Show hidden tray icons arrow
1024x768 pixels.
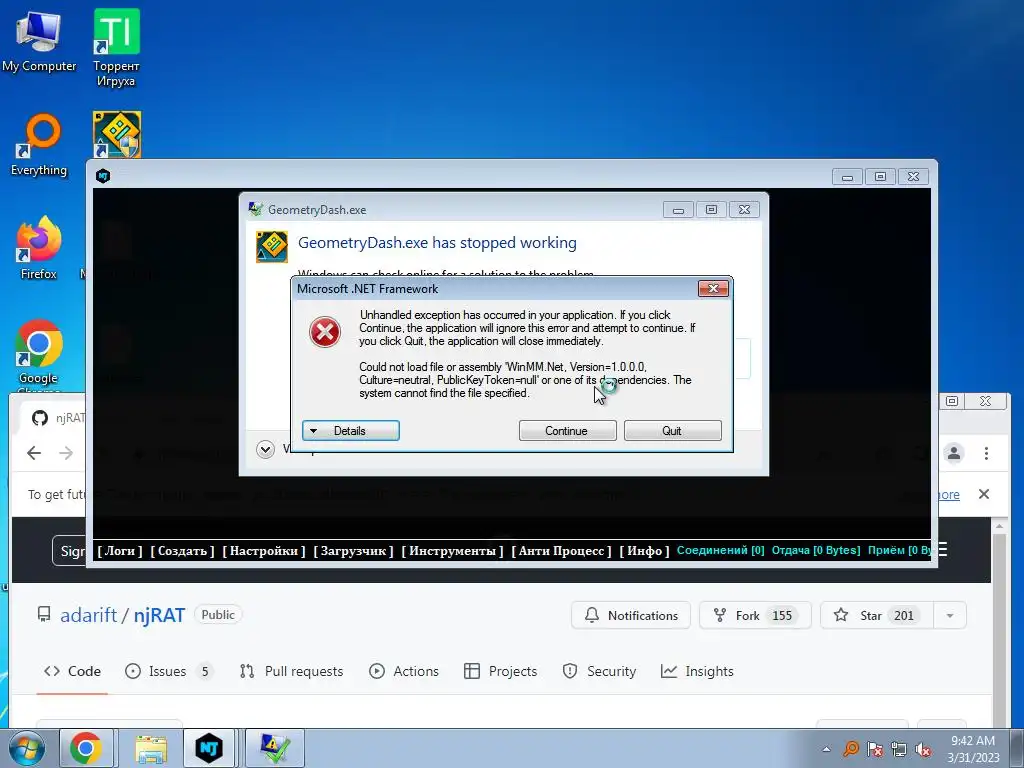[827, 749]
